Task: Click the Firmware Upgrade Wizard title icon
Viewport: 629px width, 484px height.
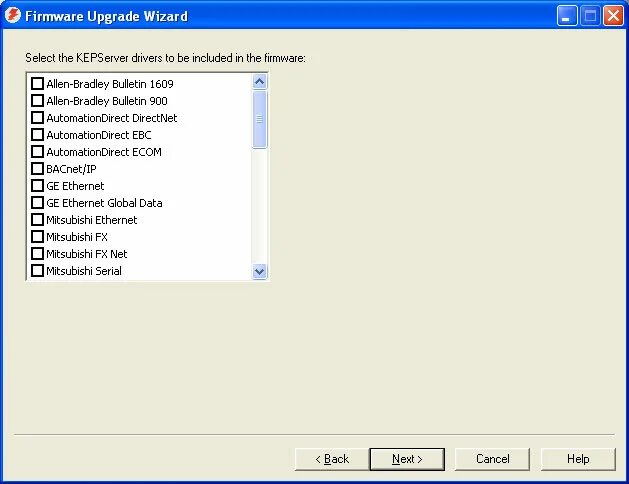Action: pyautogui.click(x=12, y=16)
